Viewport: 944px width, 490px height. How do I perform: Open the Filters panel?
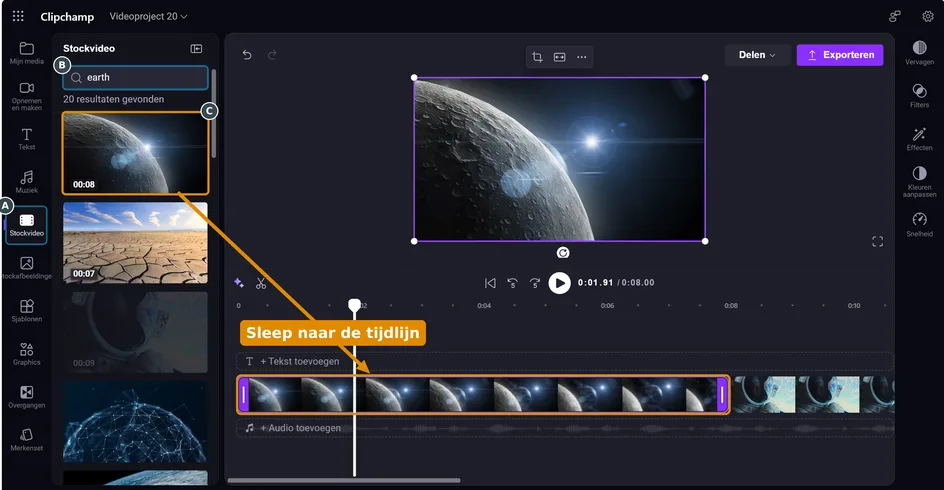[x=919, y=96]
